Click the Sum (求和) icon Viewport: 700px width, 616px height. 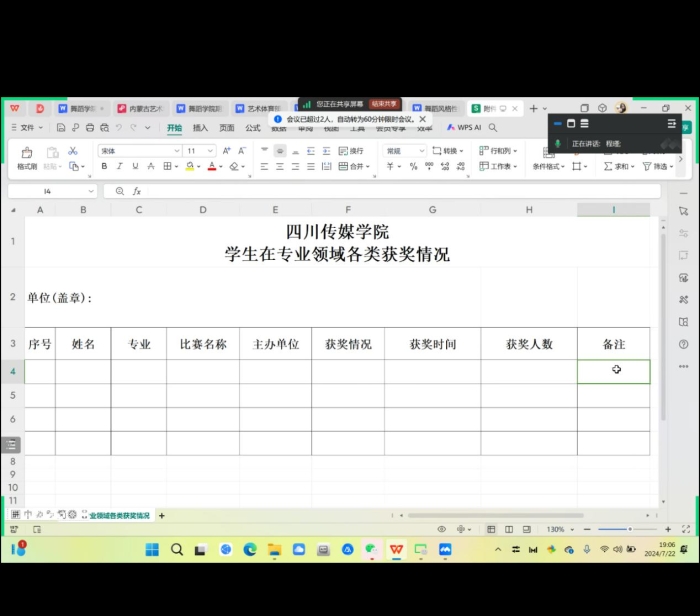point(618,167)
